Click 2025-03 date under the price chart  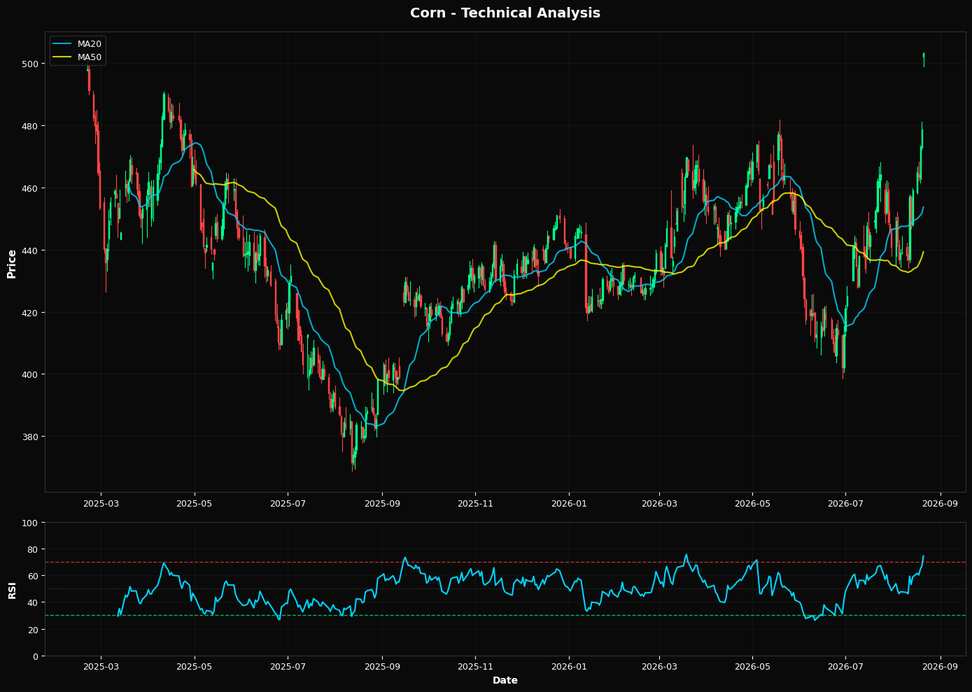click(x=101, y=504)
